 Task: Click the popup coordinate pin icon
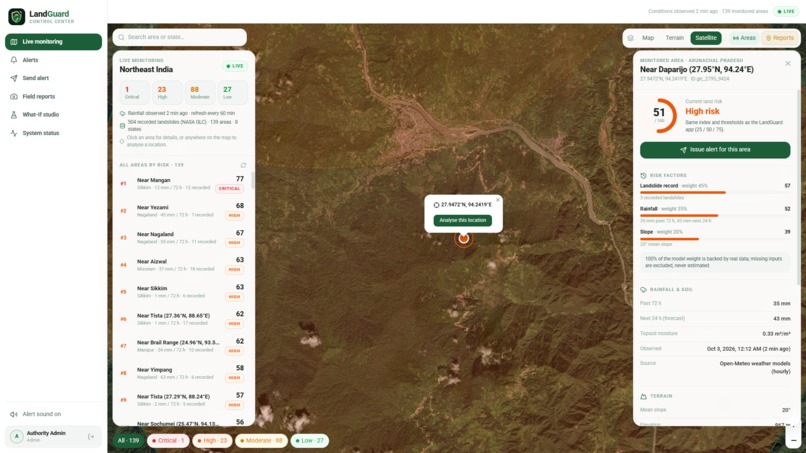pos(436,205)
